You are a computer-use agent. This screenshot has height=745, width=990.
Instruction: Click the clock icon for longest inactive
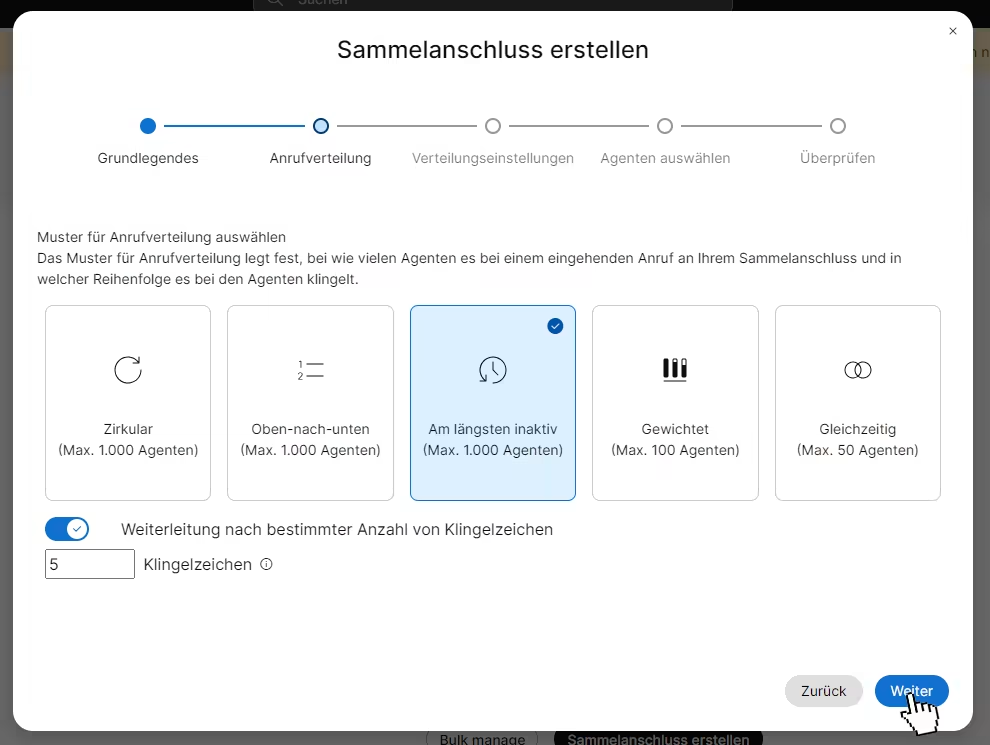pyautogui.click(x=492, y=370)
